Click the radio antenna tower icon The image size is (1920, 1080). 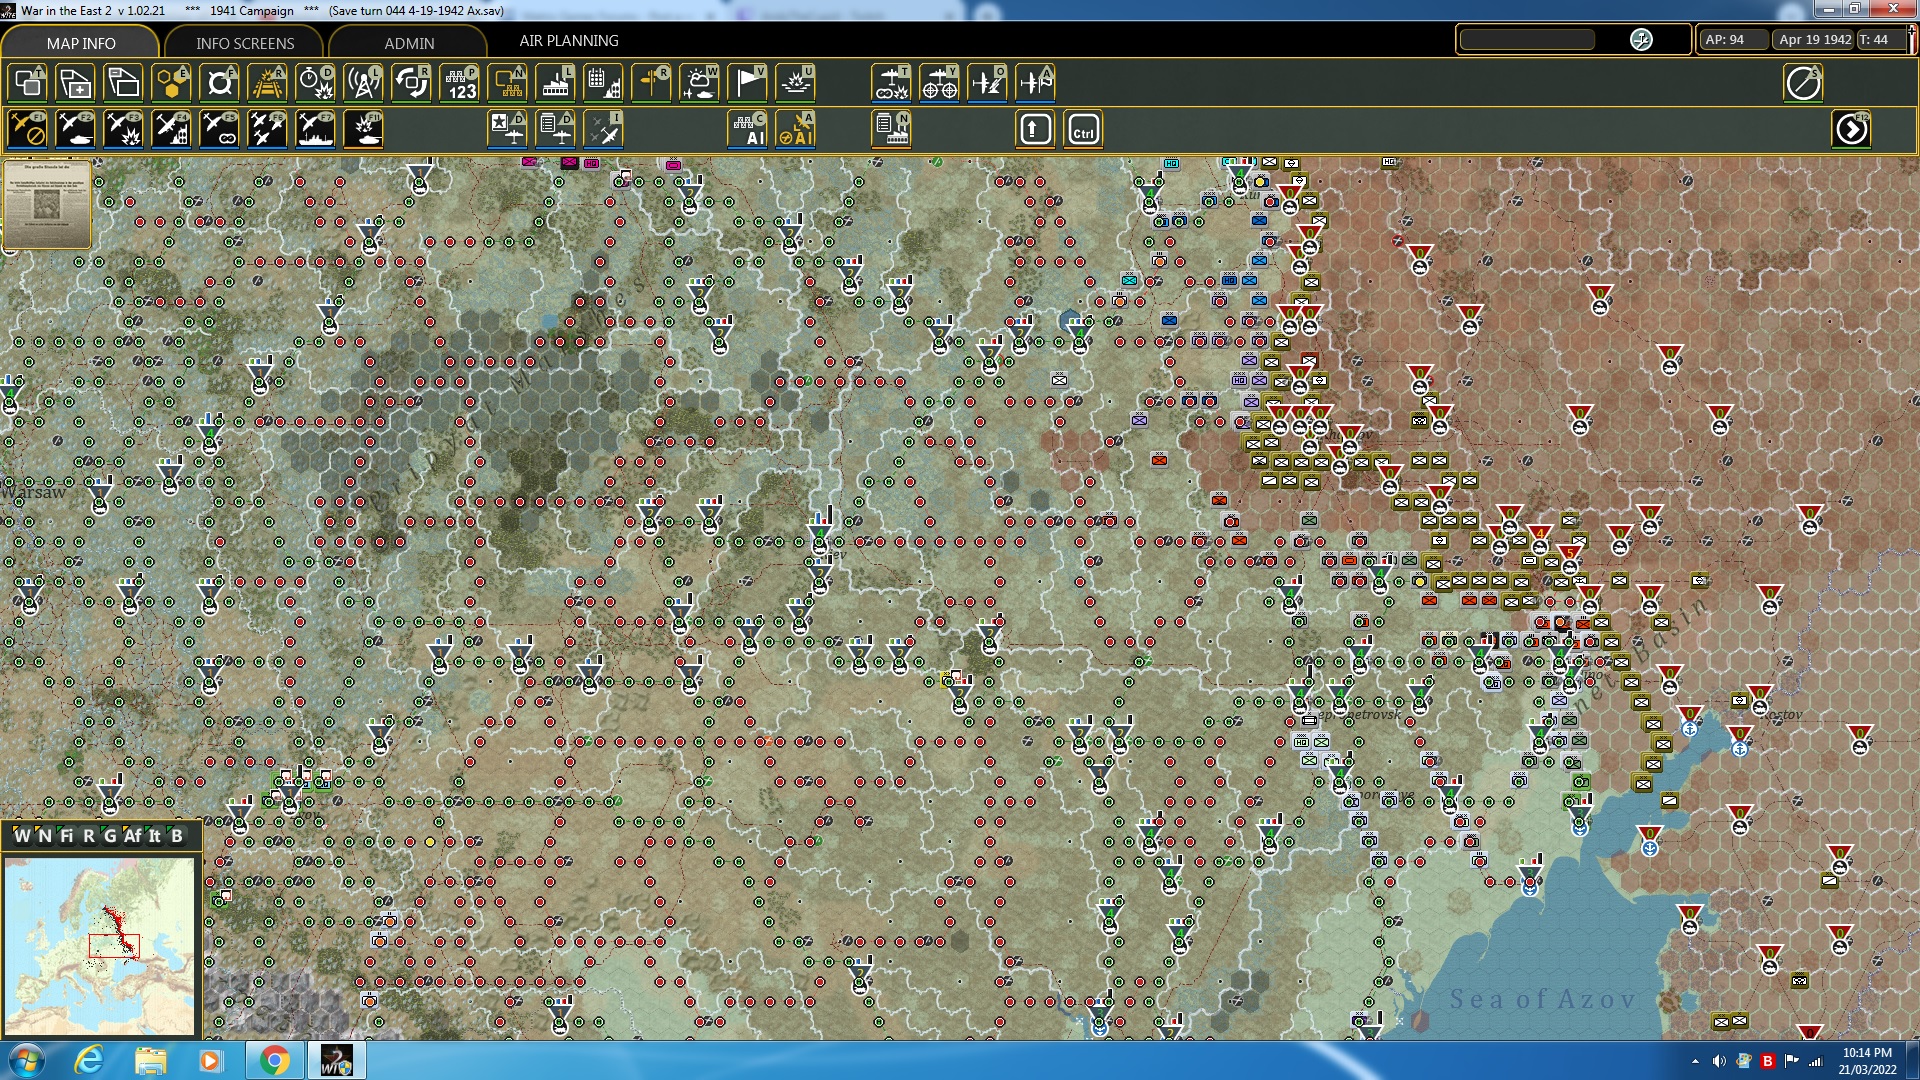pyautogui.click(x=364, y=83)
